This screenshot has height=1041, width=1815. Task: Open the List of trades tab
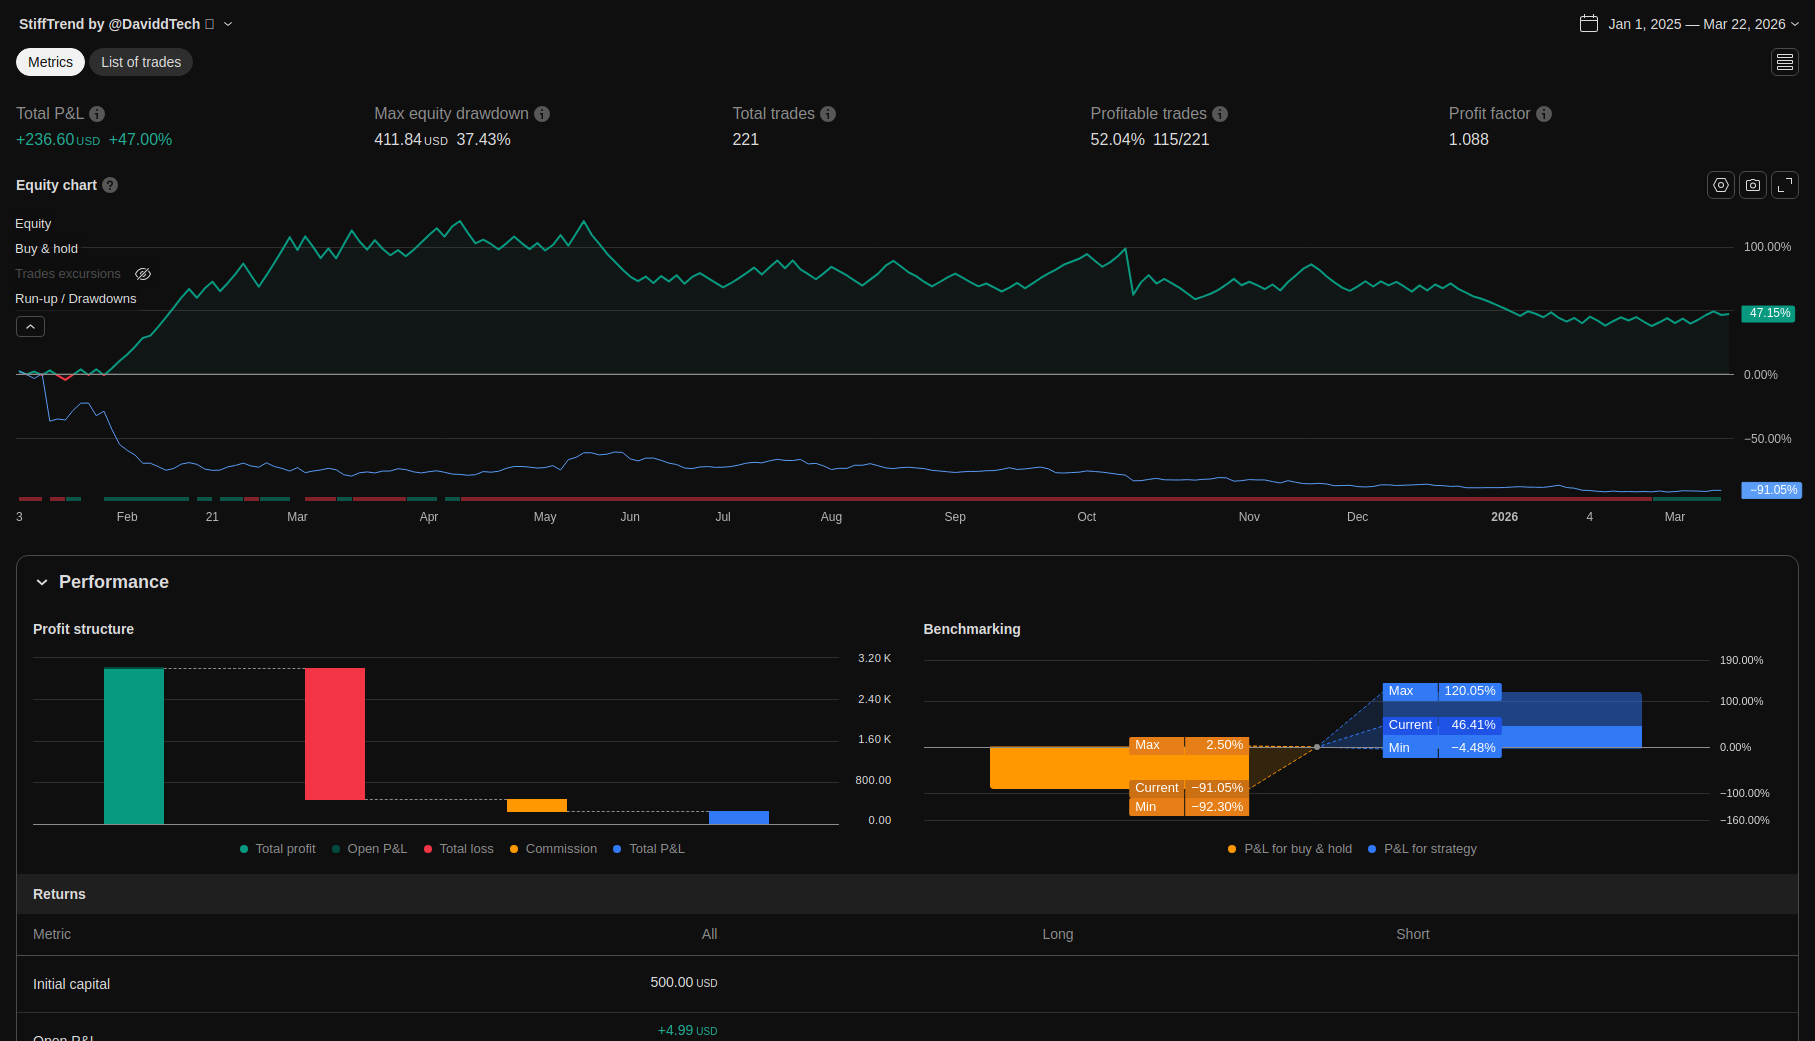[141, 62]
